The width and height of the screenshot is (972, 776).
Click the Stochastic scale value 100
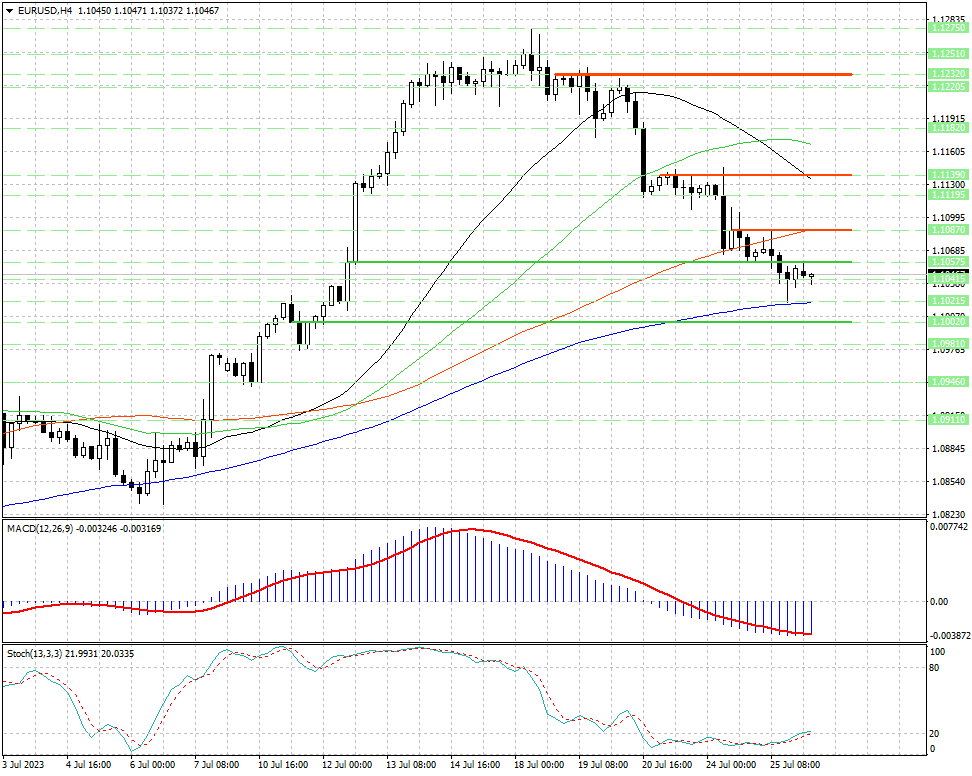click(938, 652)
